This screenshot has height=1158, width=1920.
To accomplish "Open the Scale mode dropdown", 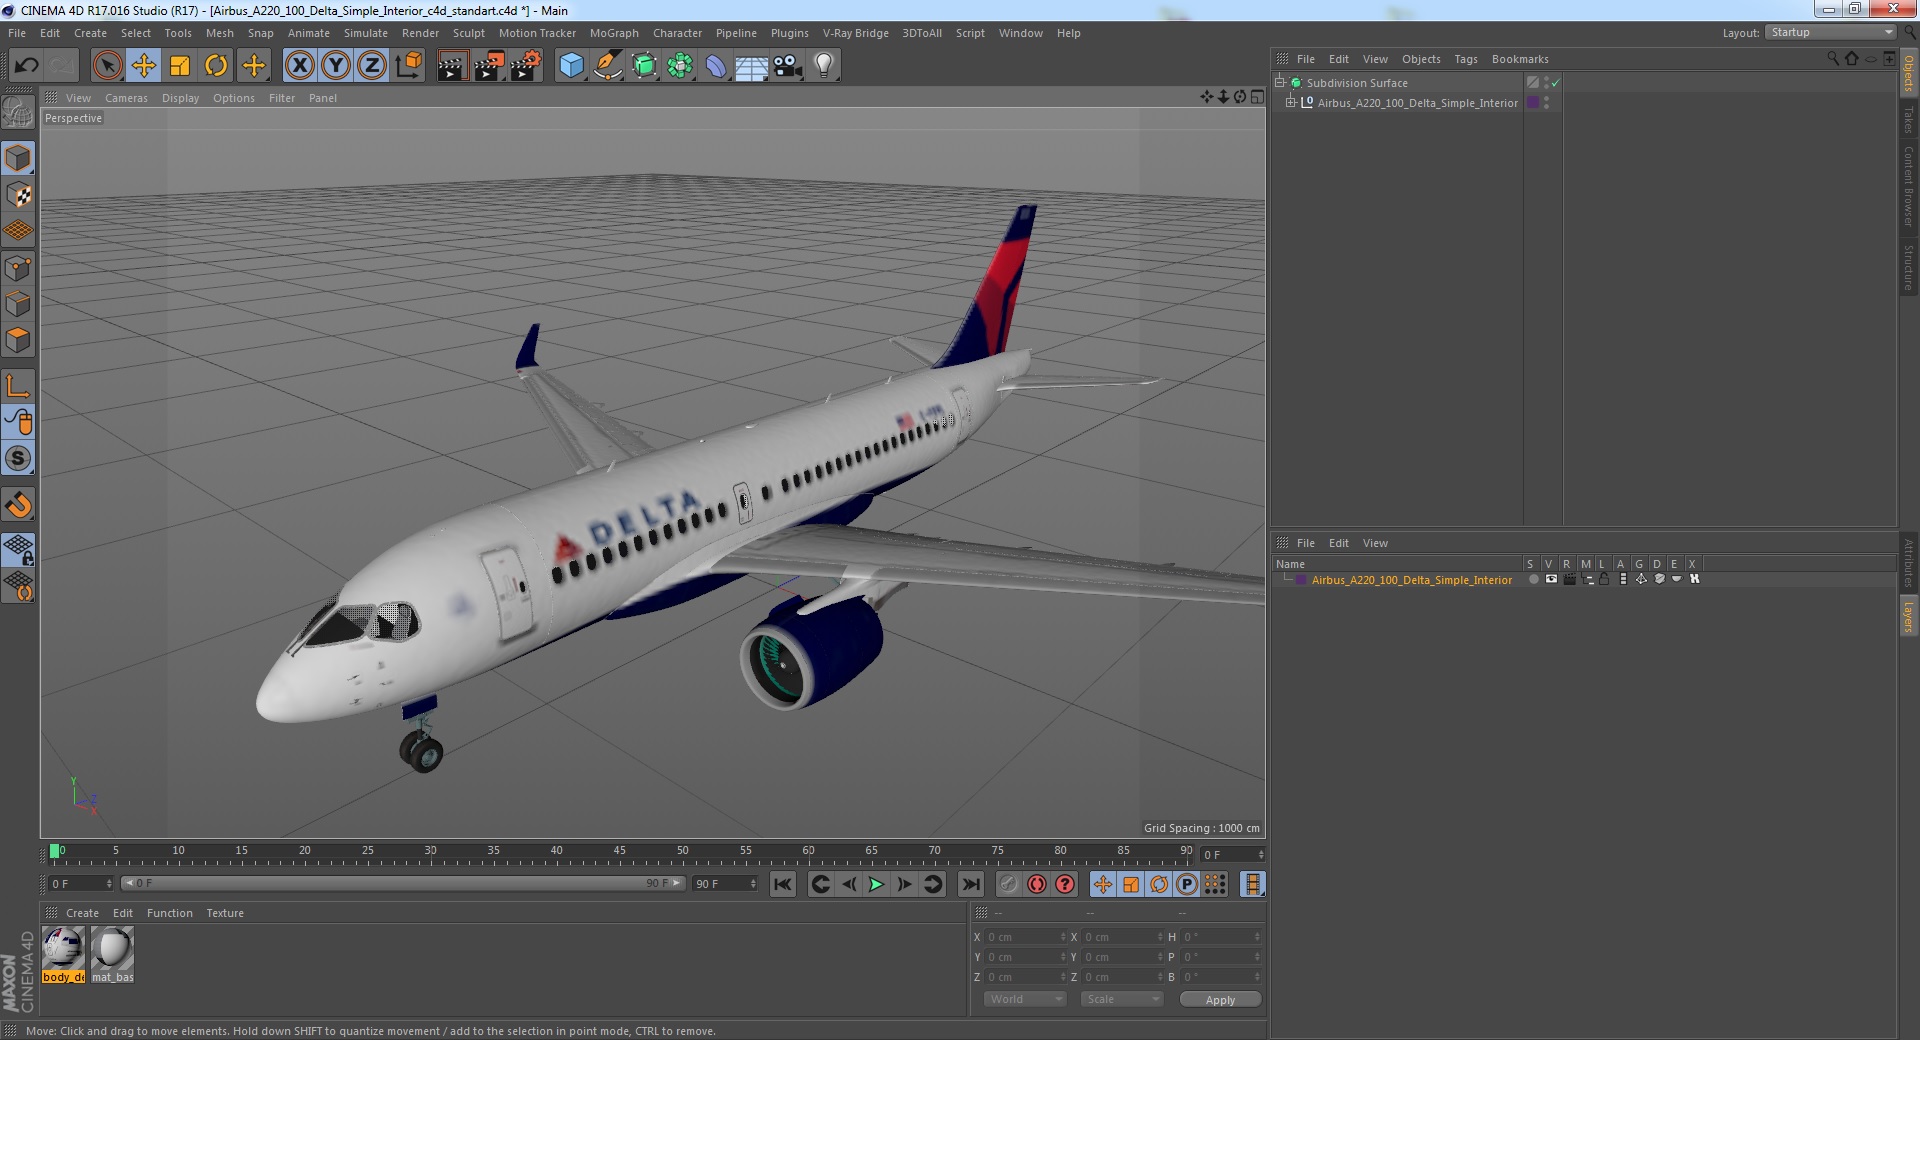I will coord(1122,999).
